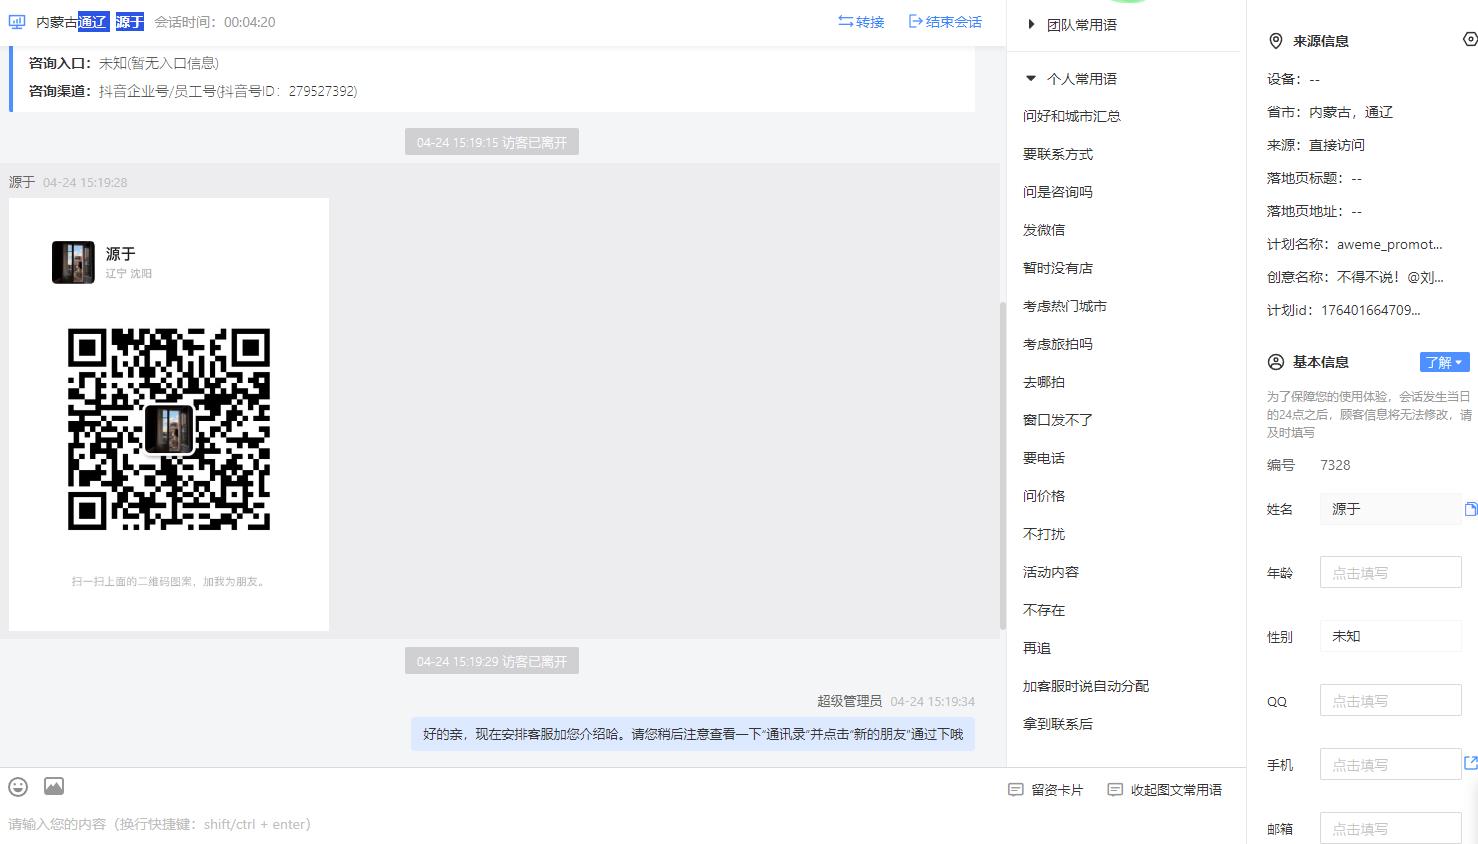The image size is (1478, 844).
Task: Expand the 团队常用语 section
Action: click(x=1072, y=25)
